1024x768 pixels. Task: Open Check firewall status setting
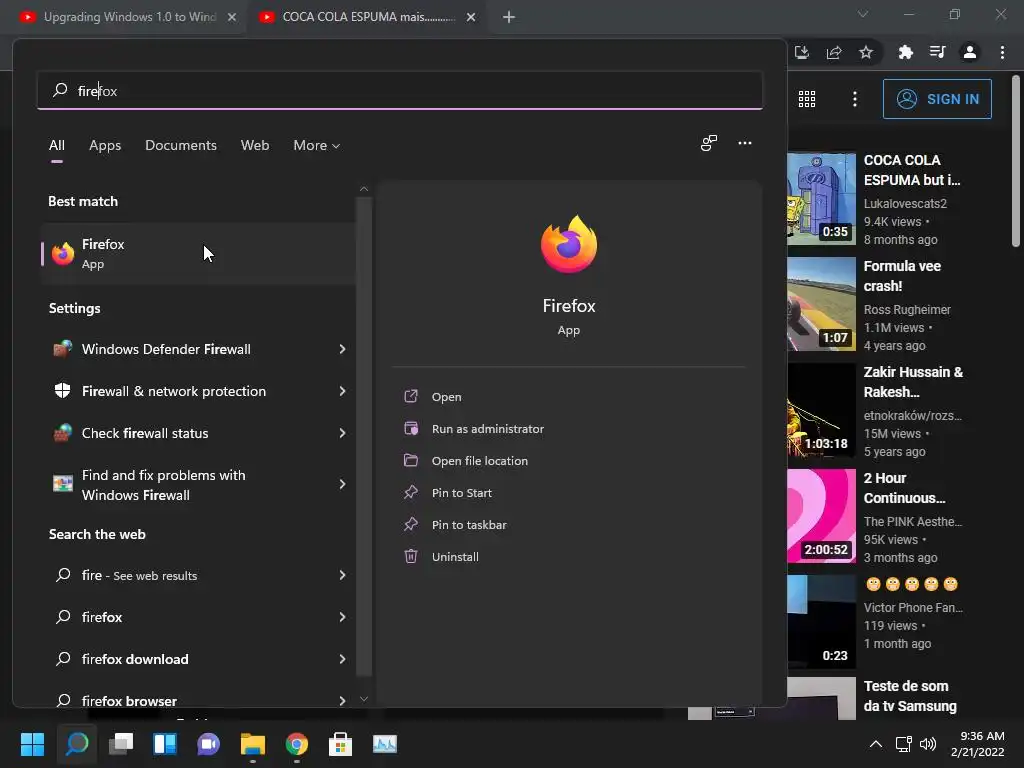click(198, 432)
